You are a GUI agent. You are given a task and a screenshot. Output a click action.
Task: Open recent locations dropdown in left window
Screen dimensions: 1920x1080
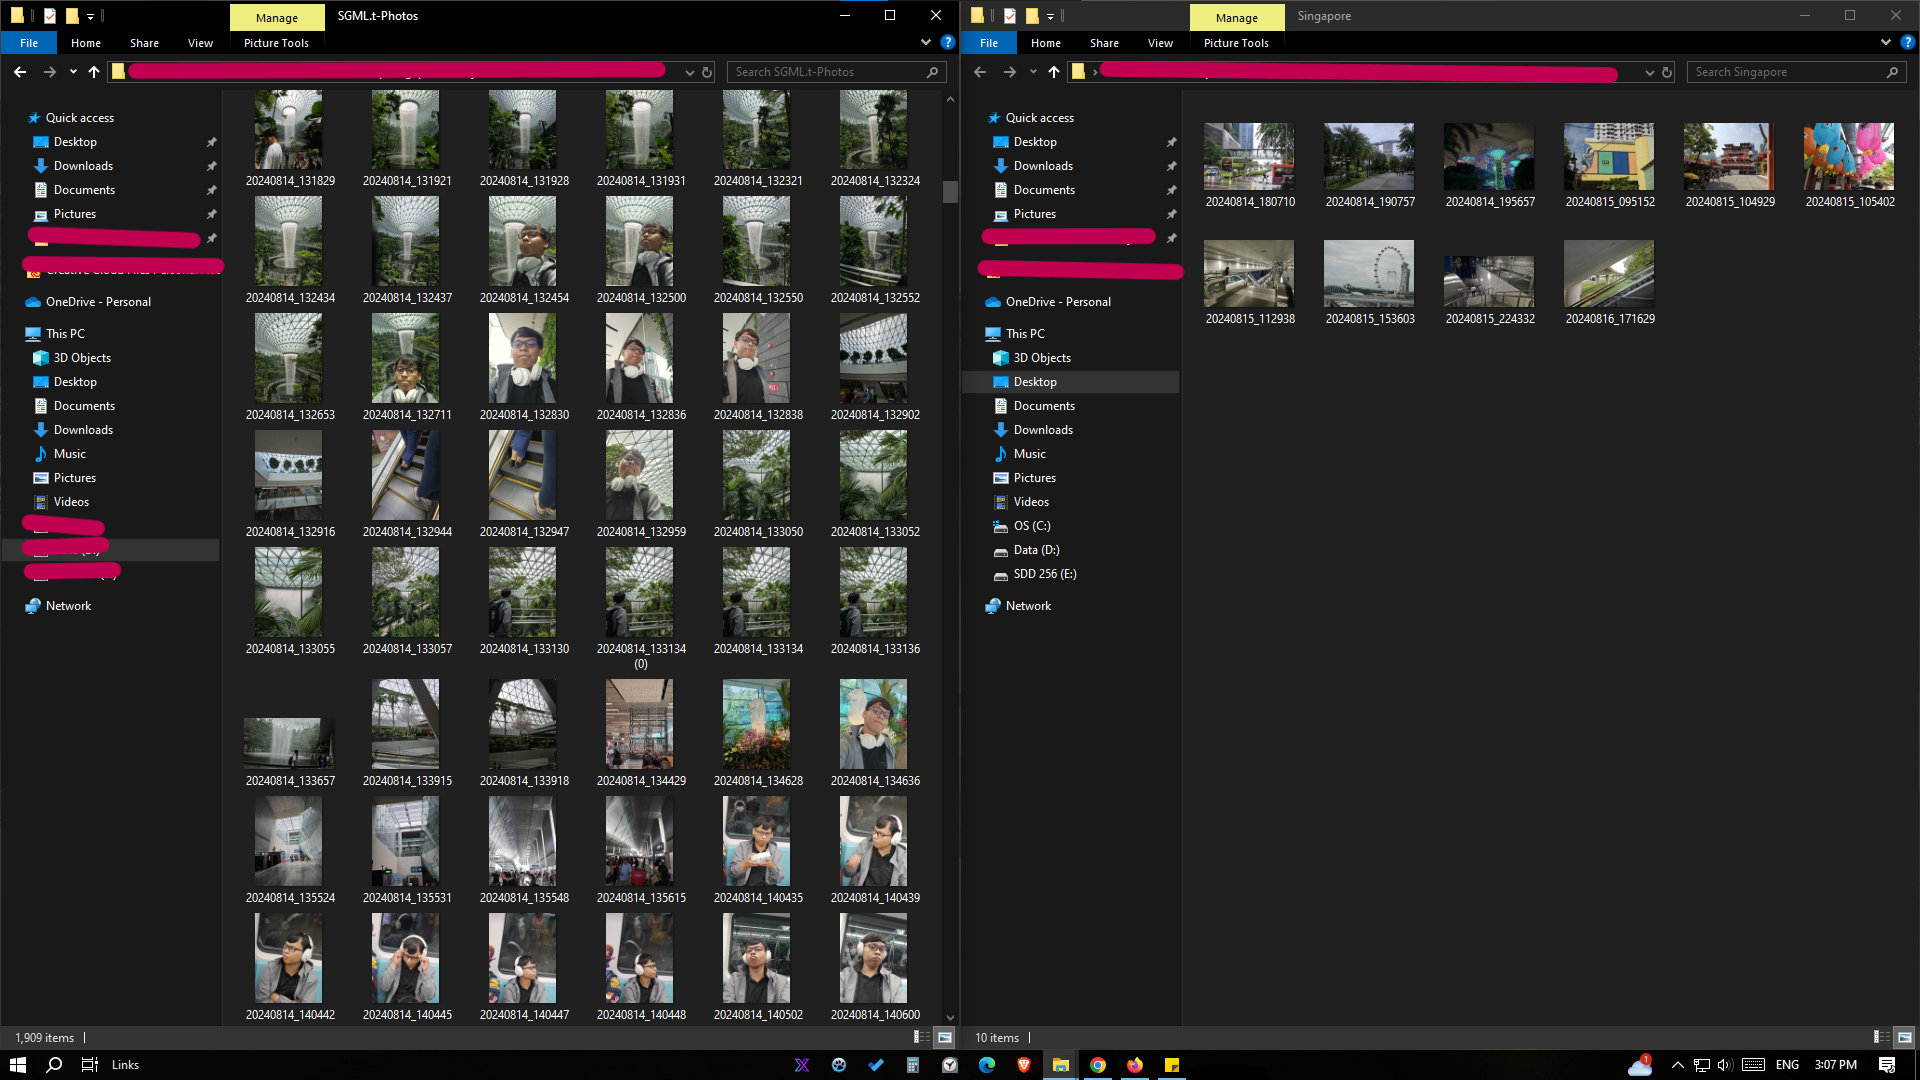pos(73,72)
